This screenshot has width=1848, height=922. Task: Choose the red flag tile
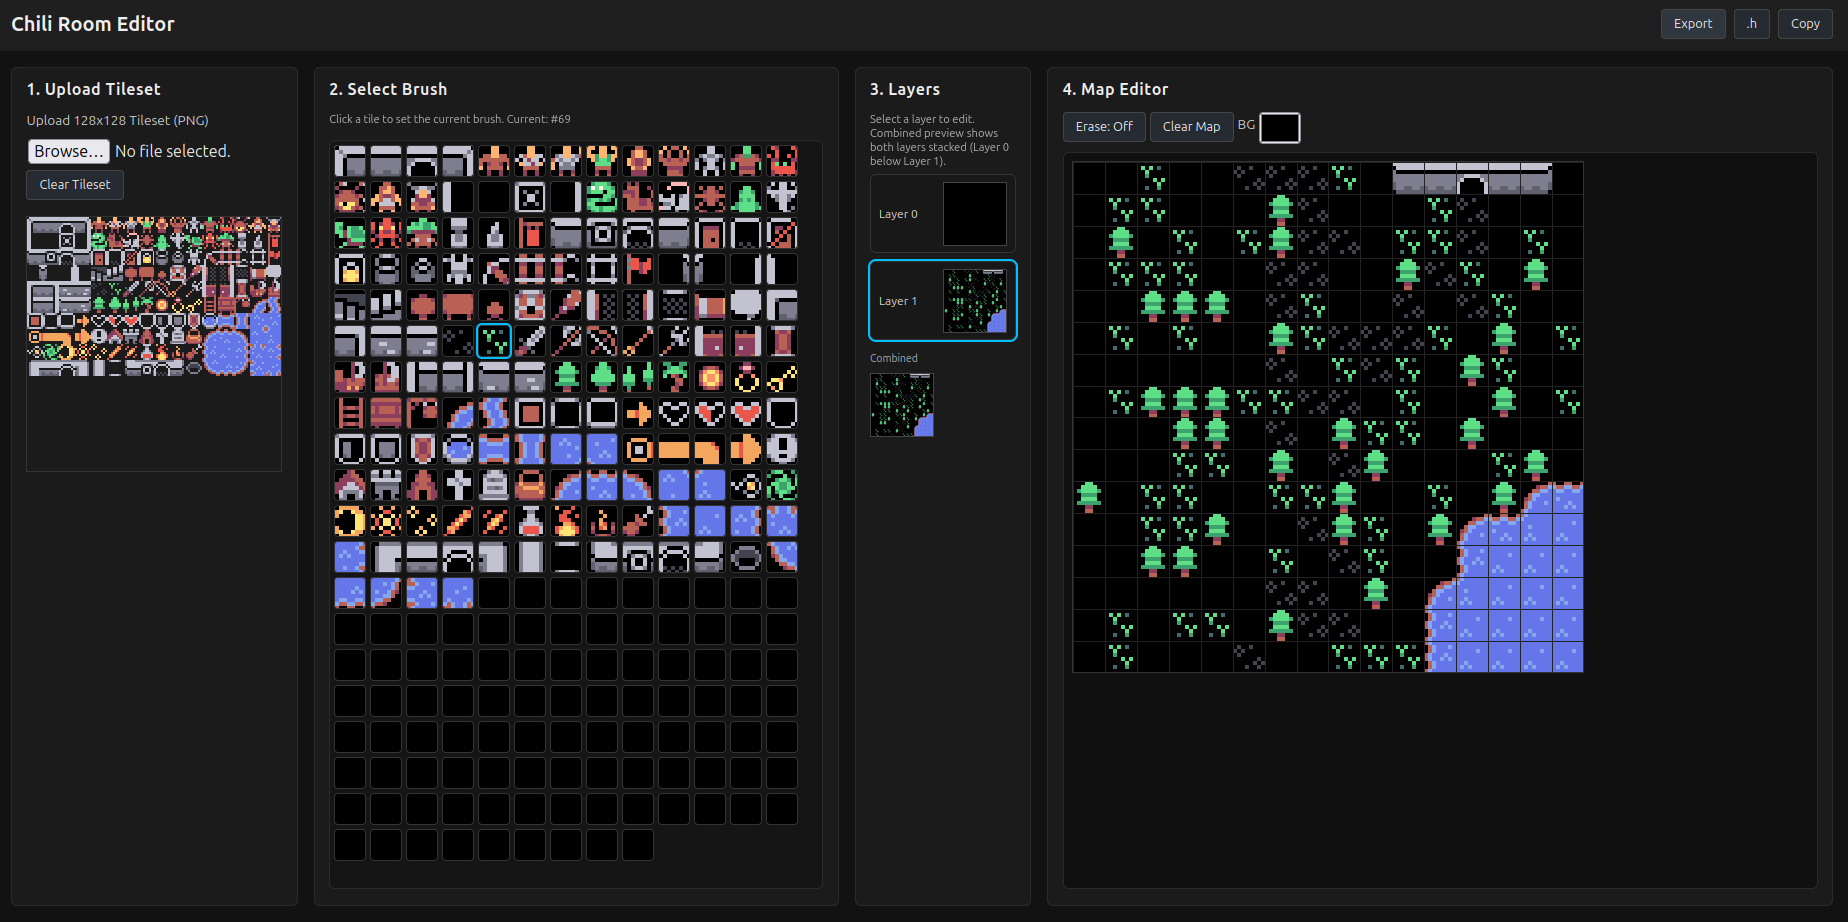pyautogui.click(x=638, y=269)
